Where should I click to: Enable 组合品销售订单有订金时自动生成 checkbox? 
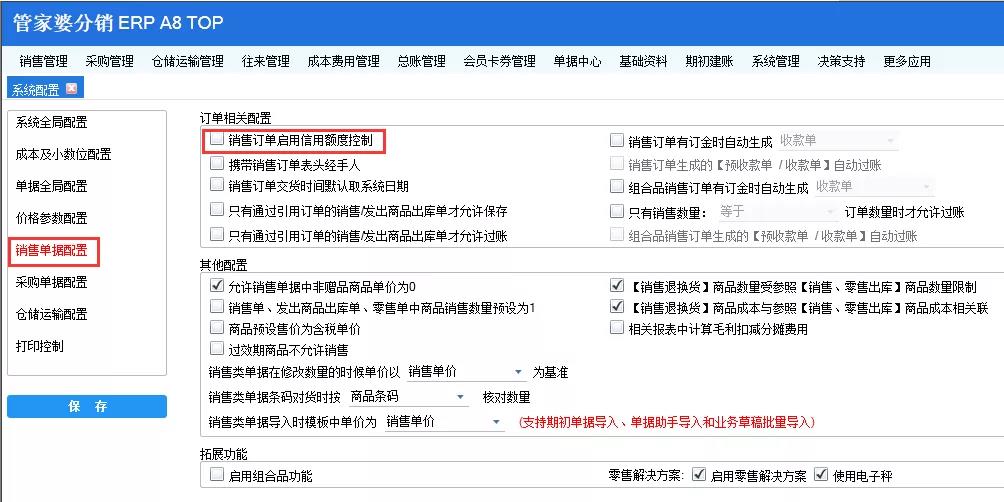coord(617,187)
